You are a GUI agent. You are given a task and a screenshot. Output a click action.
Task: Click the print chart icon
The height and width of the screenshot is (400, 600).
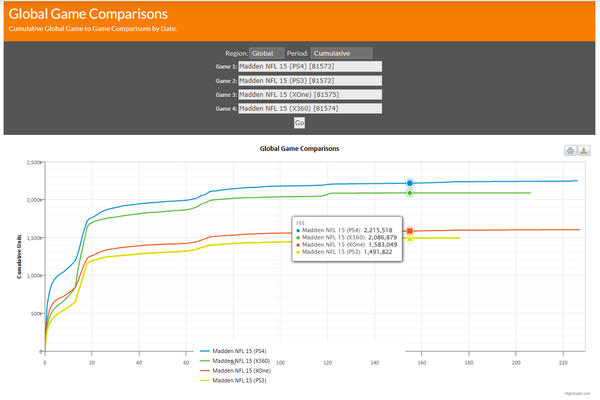[x=570, y=151]
